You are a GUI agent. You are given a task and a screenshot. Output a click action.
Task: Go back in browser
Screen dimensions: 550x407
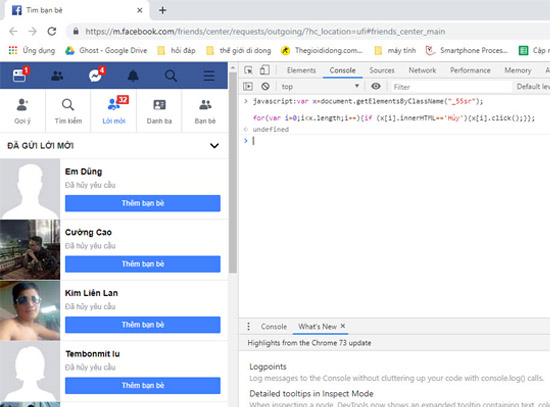point(13,32)
